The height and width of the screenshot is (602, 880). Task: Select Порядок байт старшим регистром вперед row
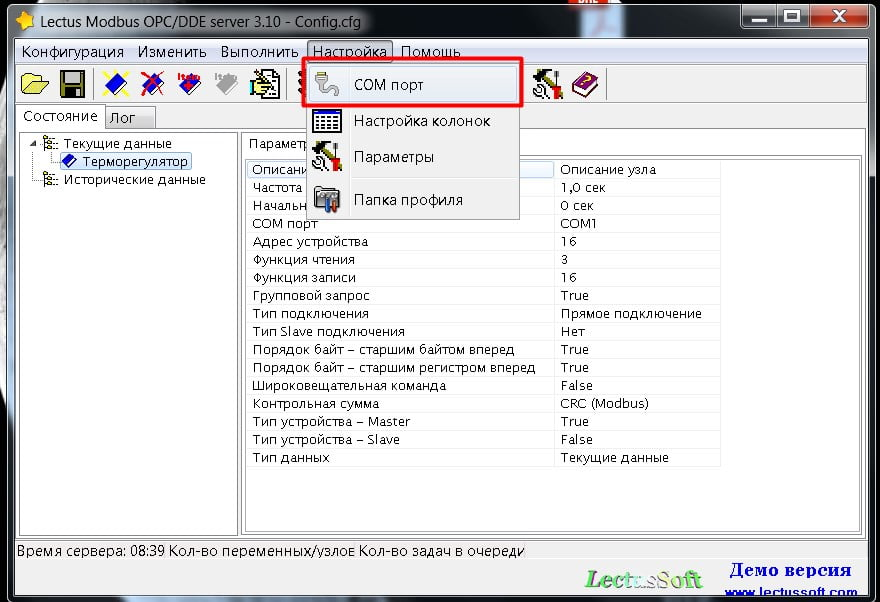[483, 367]
